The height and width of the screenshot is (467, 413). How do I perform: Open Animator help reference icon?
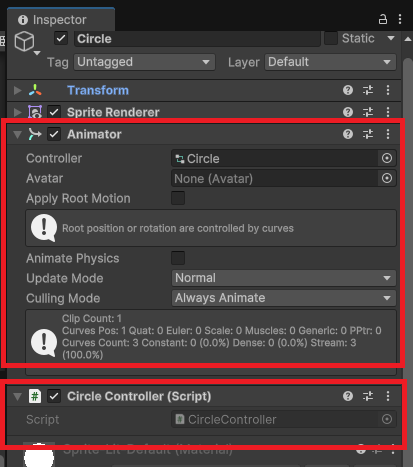[348, 134]
